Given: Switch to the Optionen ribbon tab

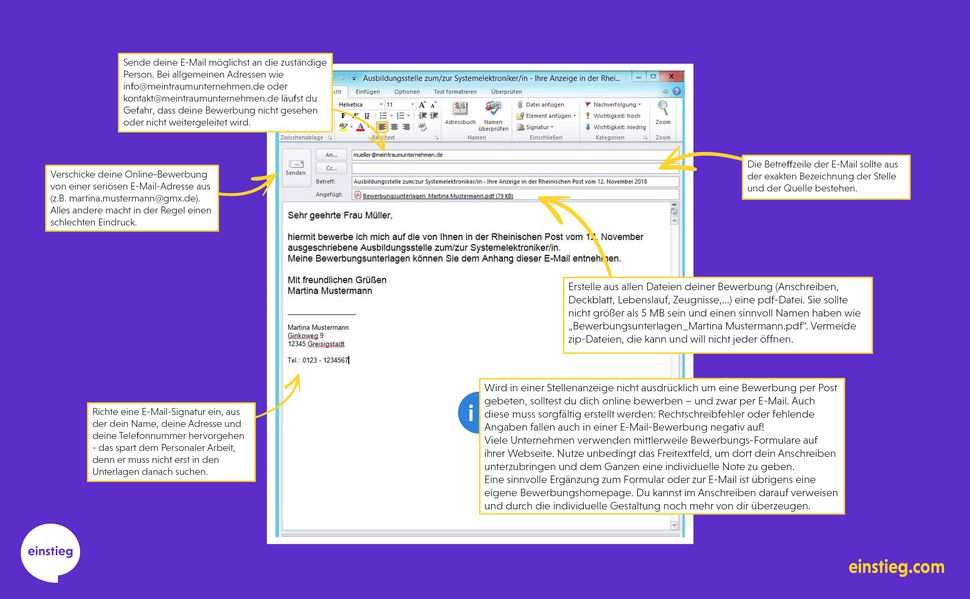Looking at the screenshot, I should (407, 92).
